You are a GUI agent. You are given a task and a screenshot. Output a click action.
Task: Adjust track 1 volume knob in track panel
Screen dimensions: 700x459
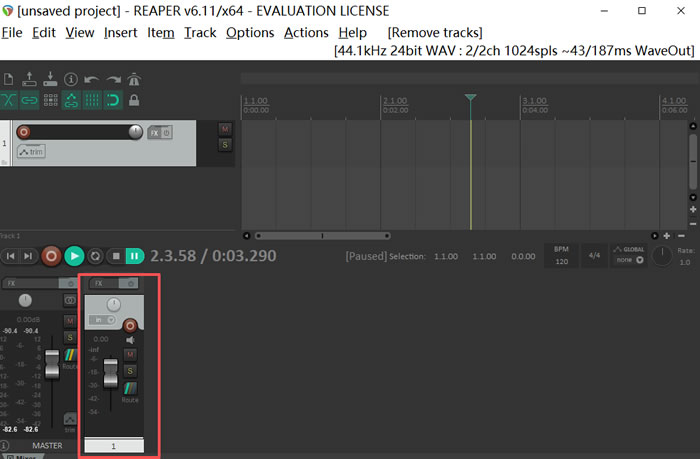tap(135, 132)
